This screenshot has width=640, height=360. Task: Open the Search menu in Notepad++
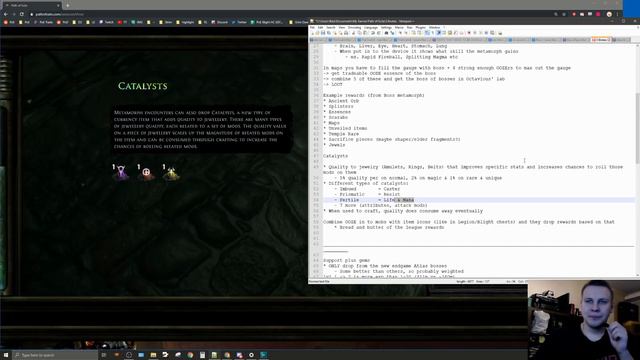tap(331, 27)
